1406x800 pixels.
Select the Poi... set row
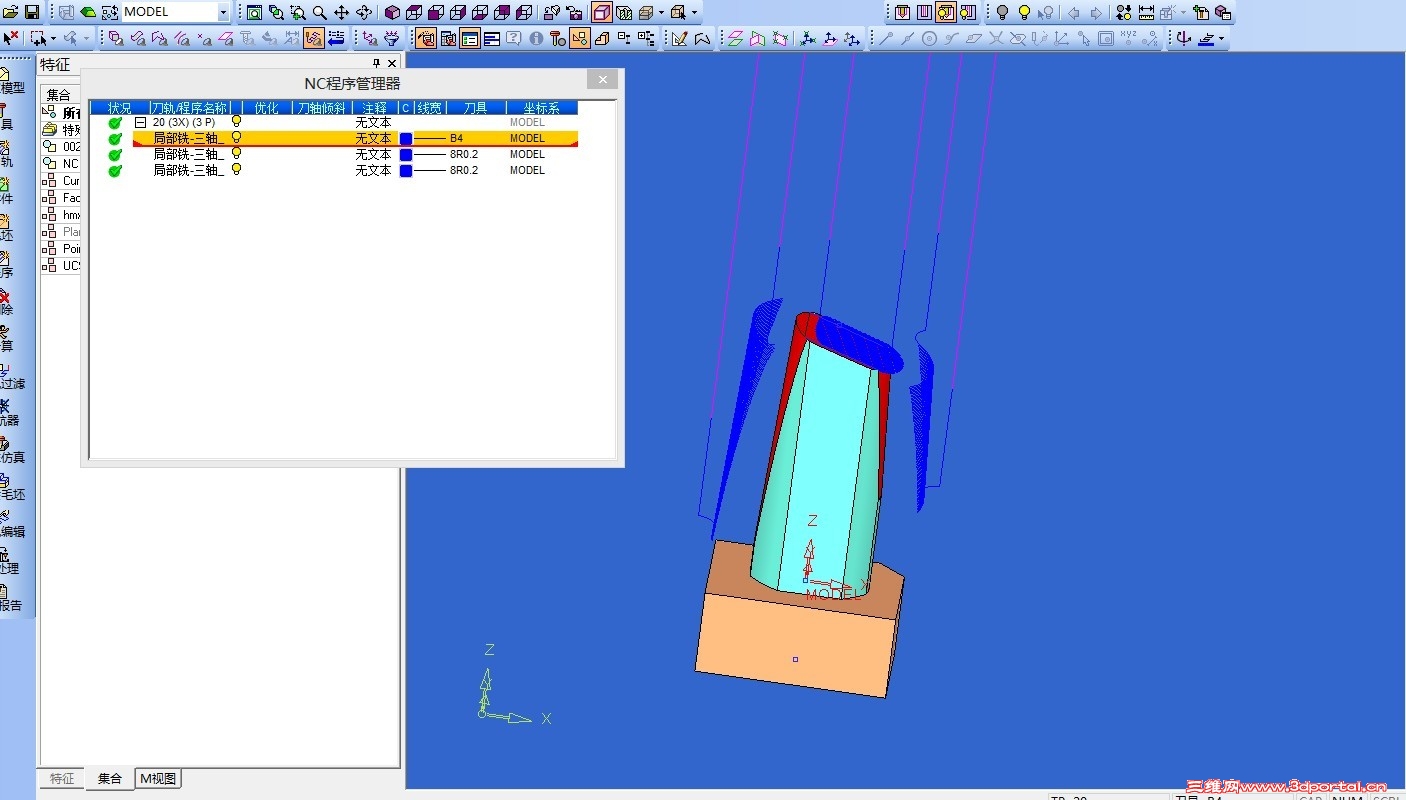pyautogui.click(x=61, y=249)
